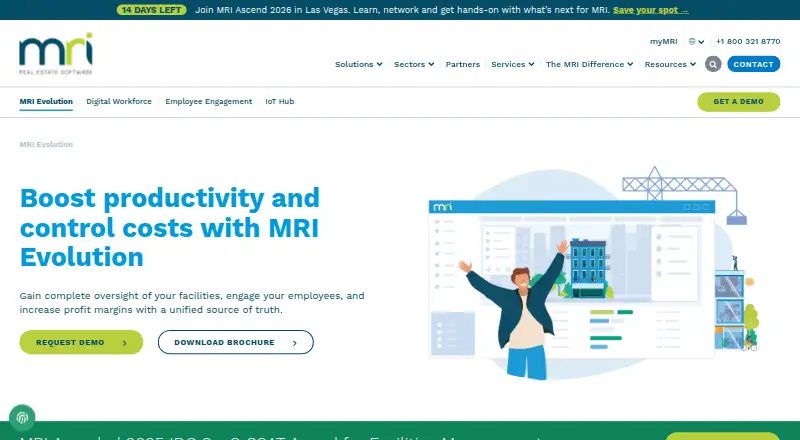The height and width of the screenshot is (440, 800).
Task: Follow the Save your spot link
Action: click(x=651, y=10)
